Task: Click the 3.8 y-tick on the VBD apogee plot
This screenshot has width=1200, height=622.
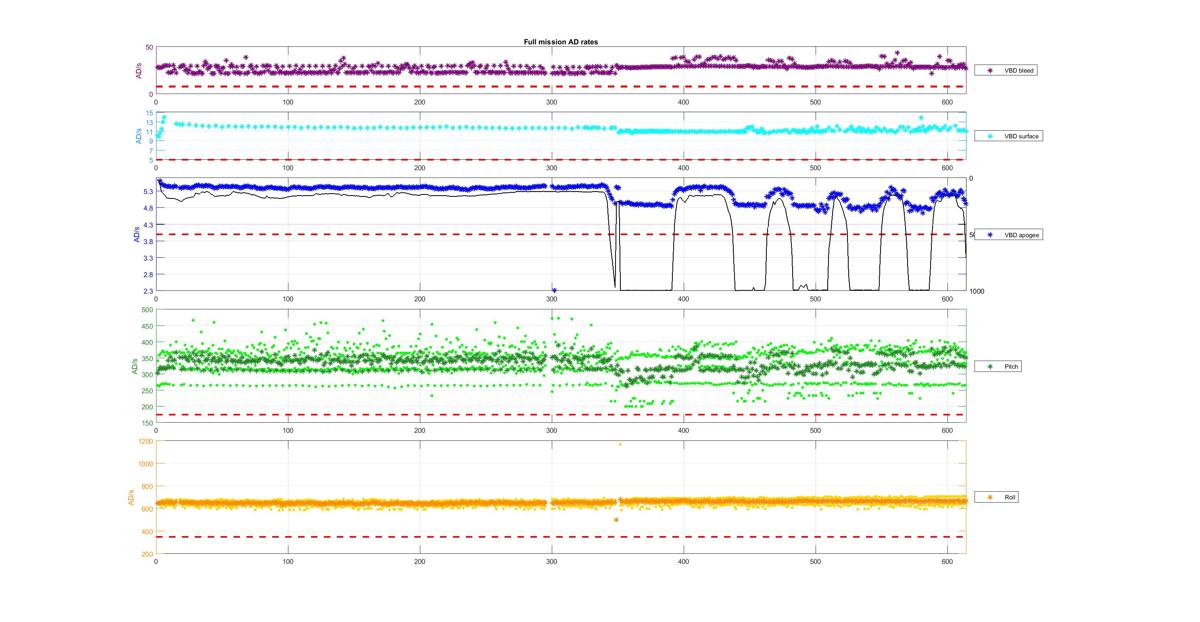Action: point(147,241)
